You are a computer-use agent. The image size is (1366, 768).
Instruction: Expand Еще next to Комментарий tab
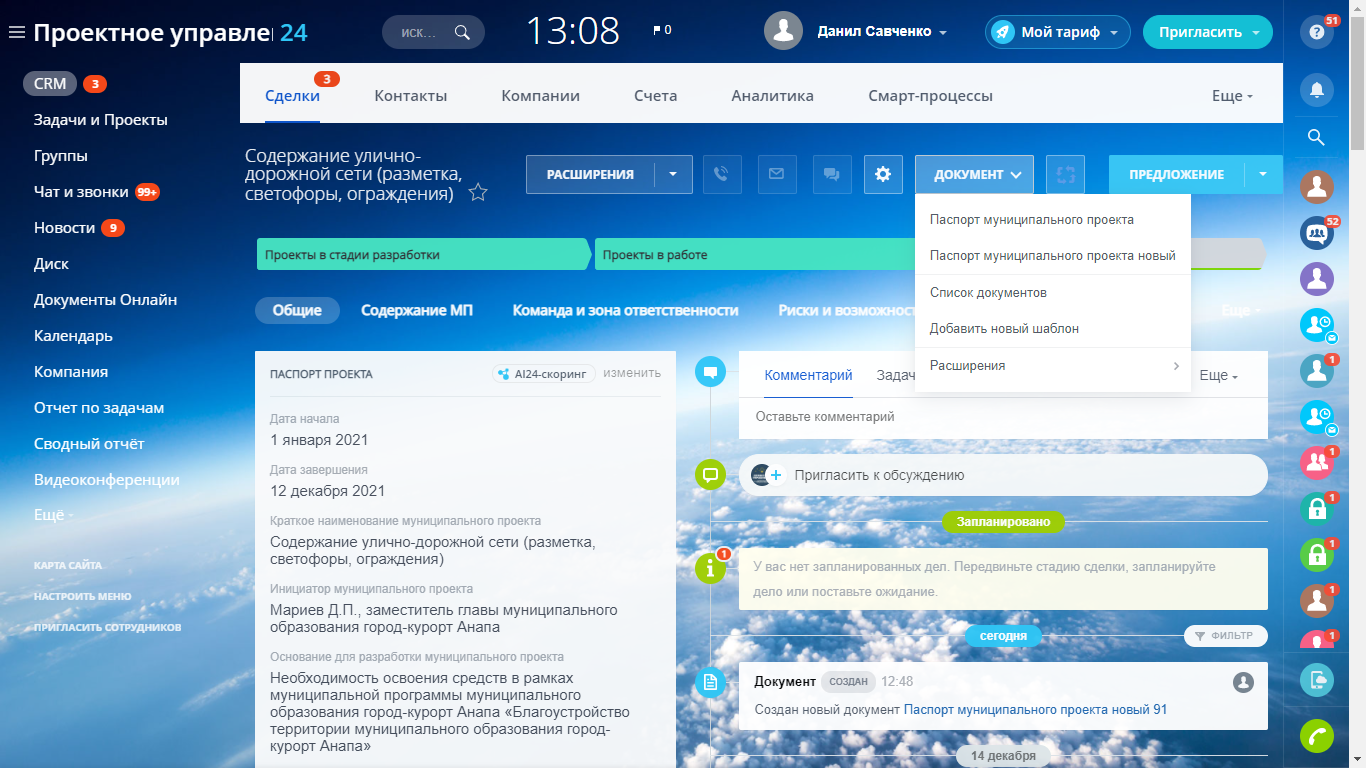[x=1218, y=375]
